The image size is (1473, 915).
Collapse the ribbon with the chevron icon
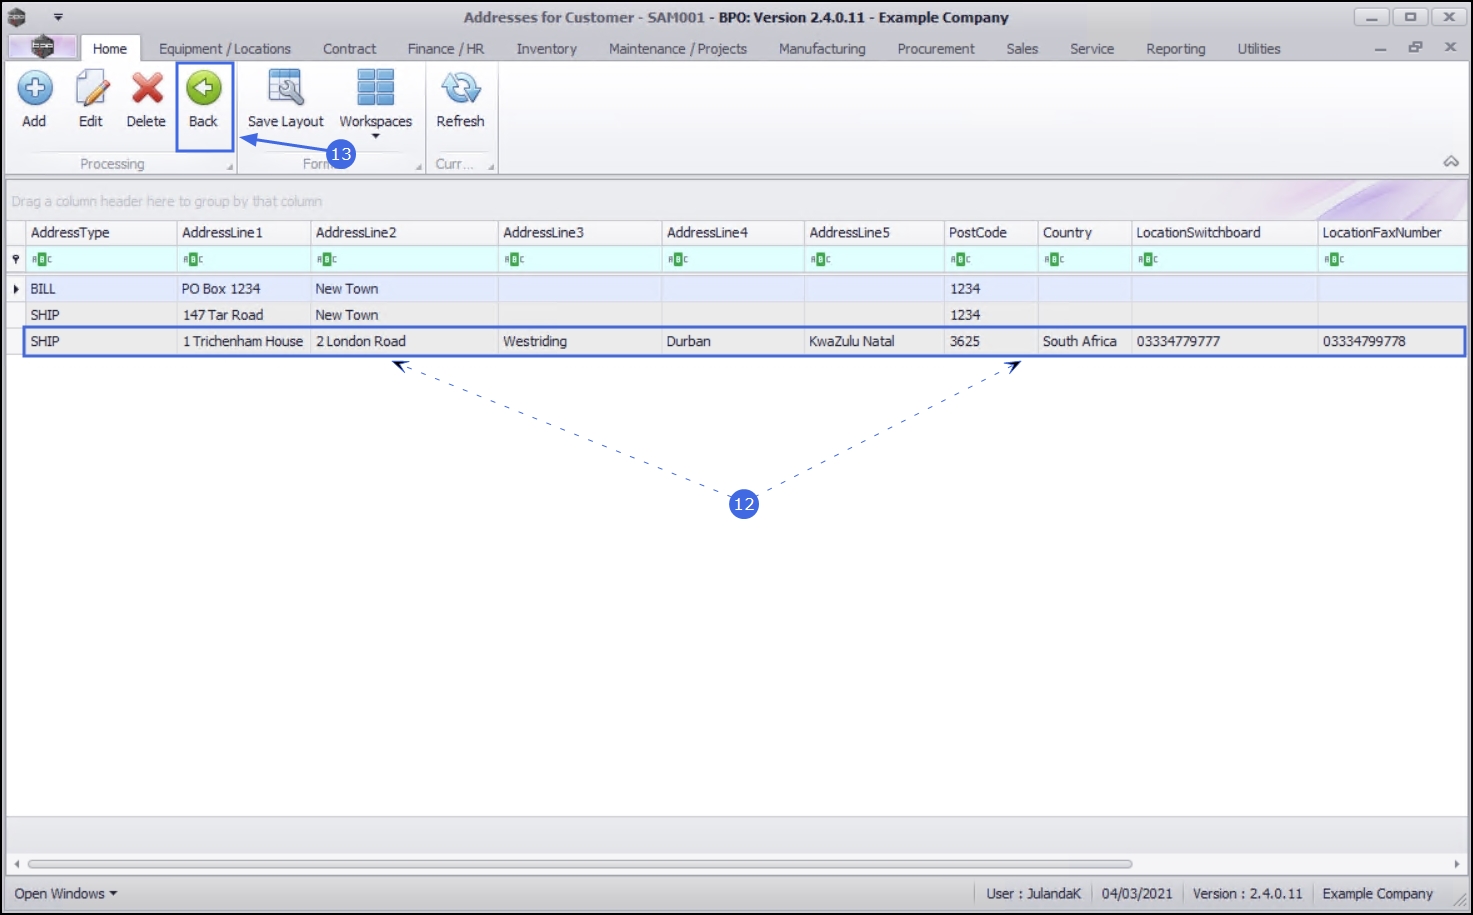[1451, 162]
